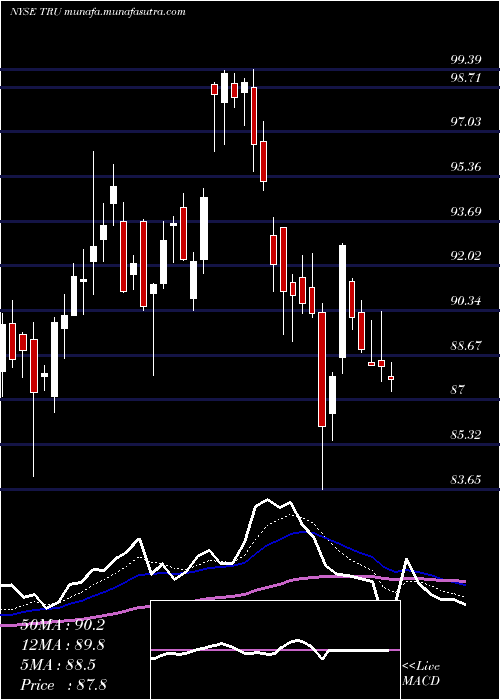Click inside the Live MACD inset chart
The height and width of the screenshot is (700, 500).
[x=275, y=650]
